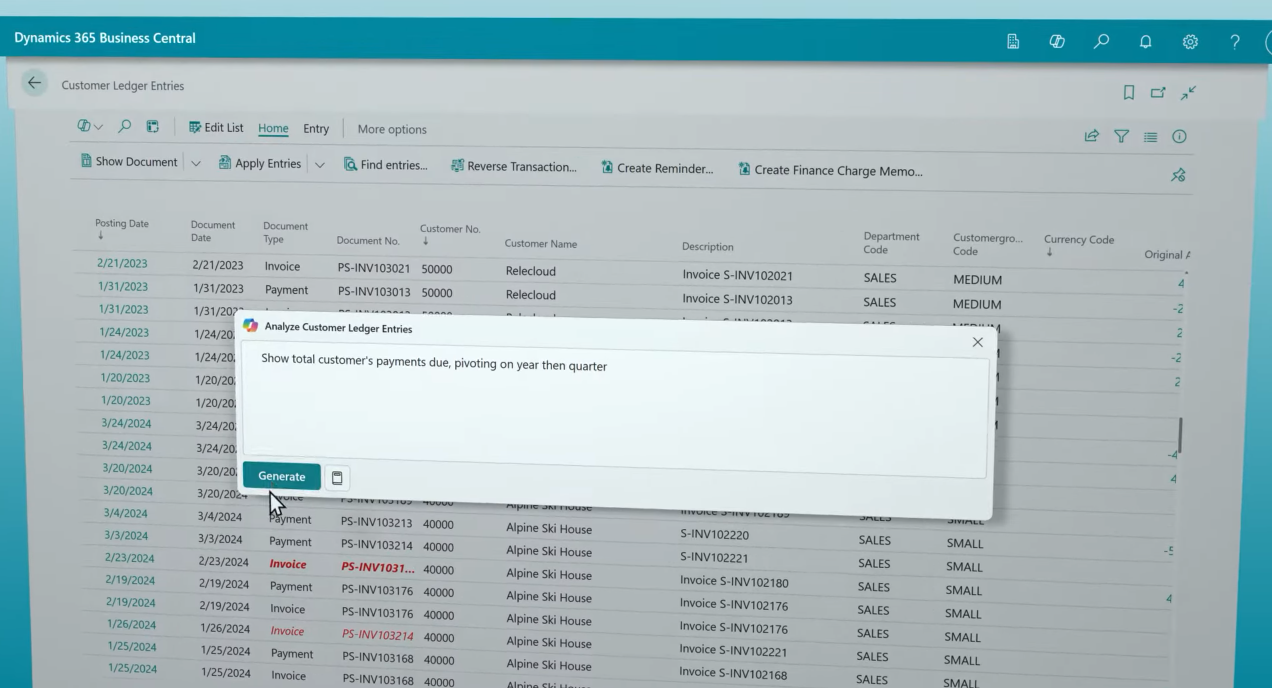Click the document icon in the top bar
The height and width of the screenshot is (688, 1272).
(x=1012, y=41)
